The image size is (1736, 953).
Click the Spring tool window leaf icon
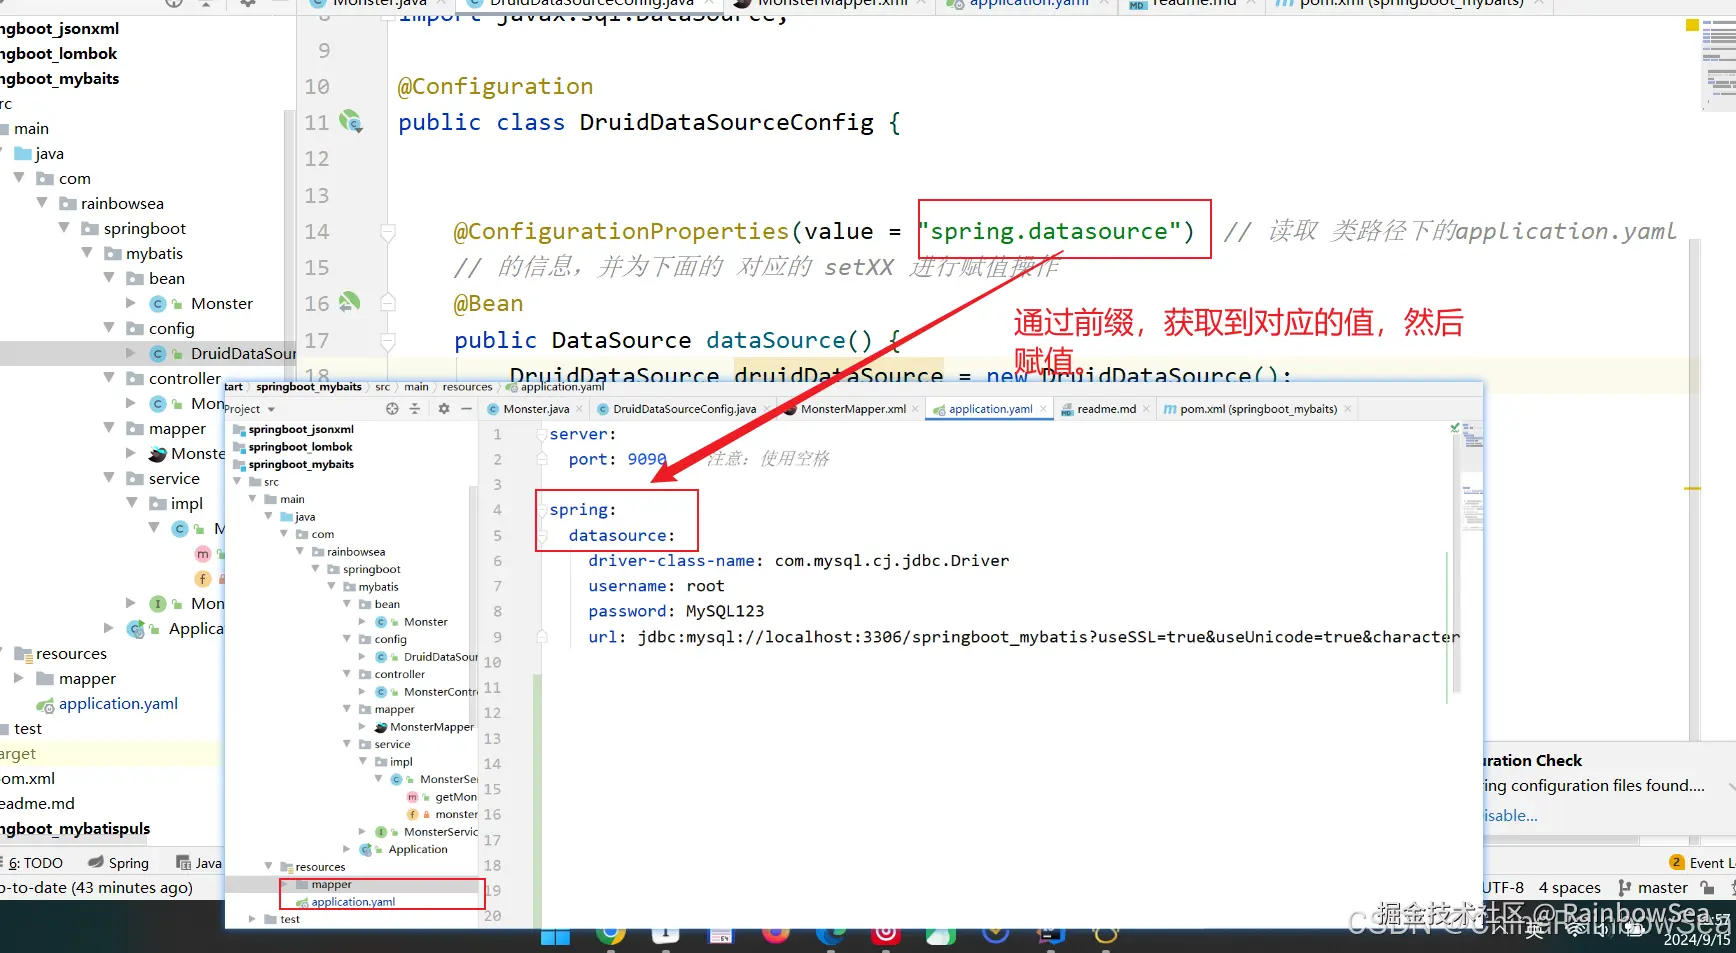point(96,862)
